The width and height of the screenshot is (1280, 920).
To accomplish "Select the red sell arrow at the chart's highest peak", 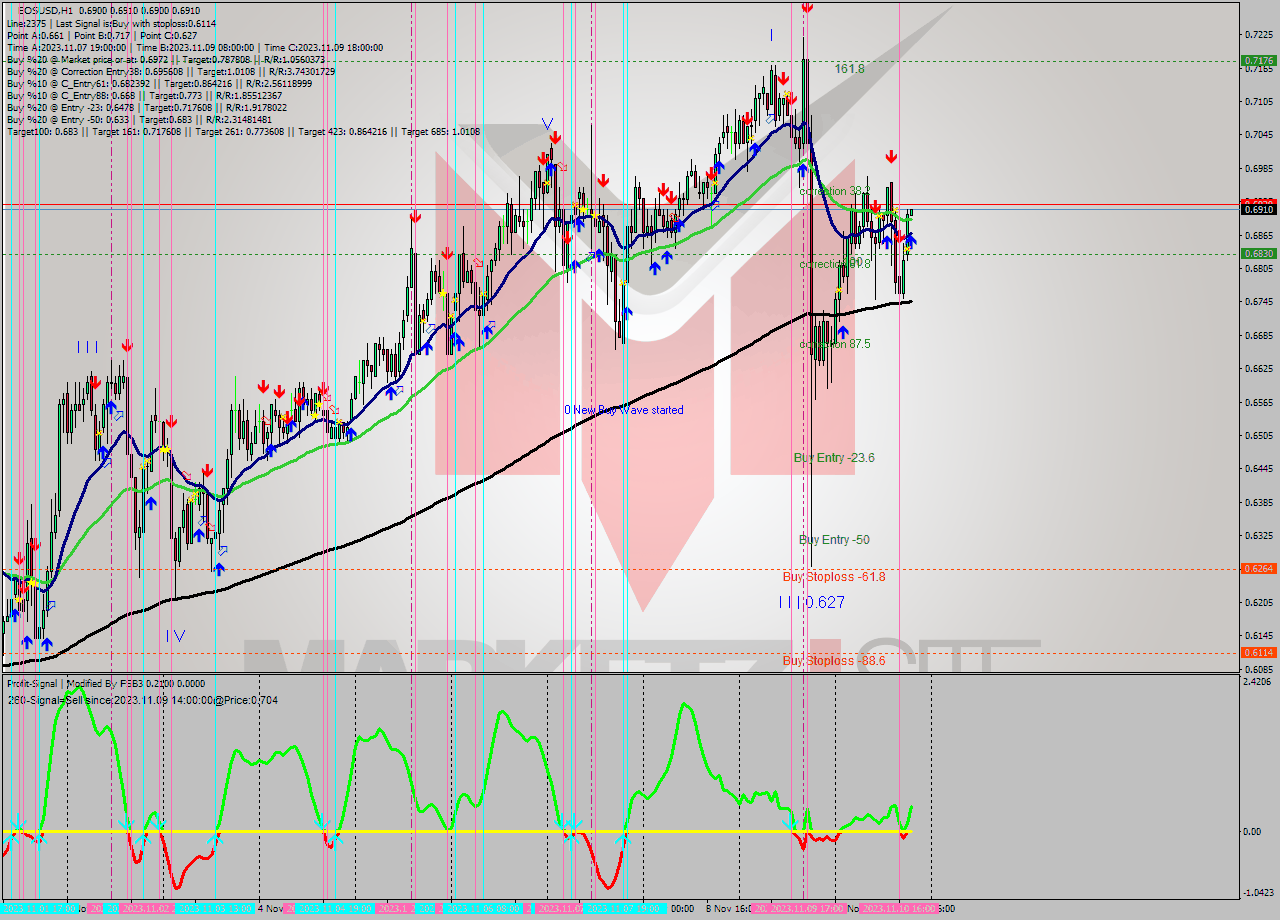I will (x=806, y=10).
